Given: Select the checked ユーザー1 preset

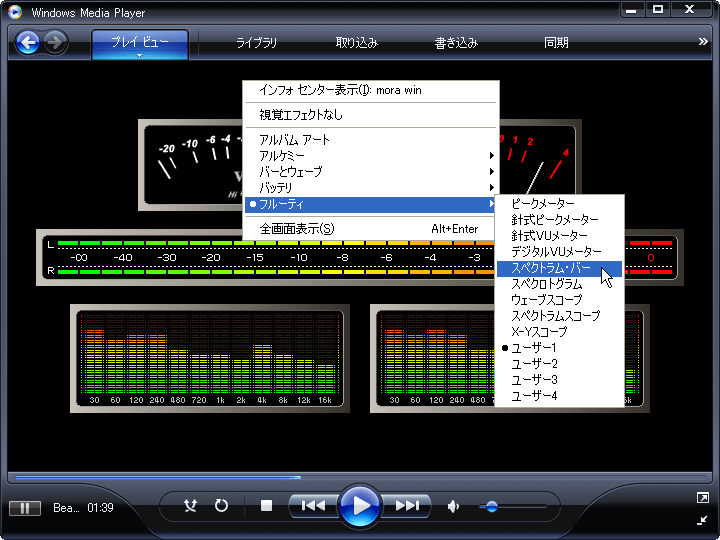Looking at the screenshot, I should click(x=559, y=348).
